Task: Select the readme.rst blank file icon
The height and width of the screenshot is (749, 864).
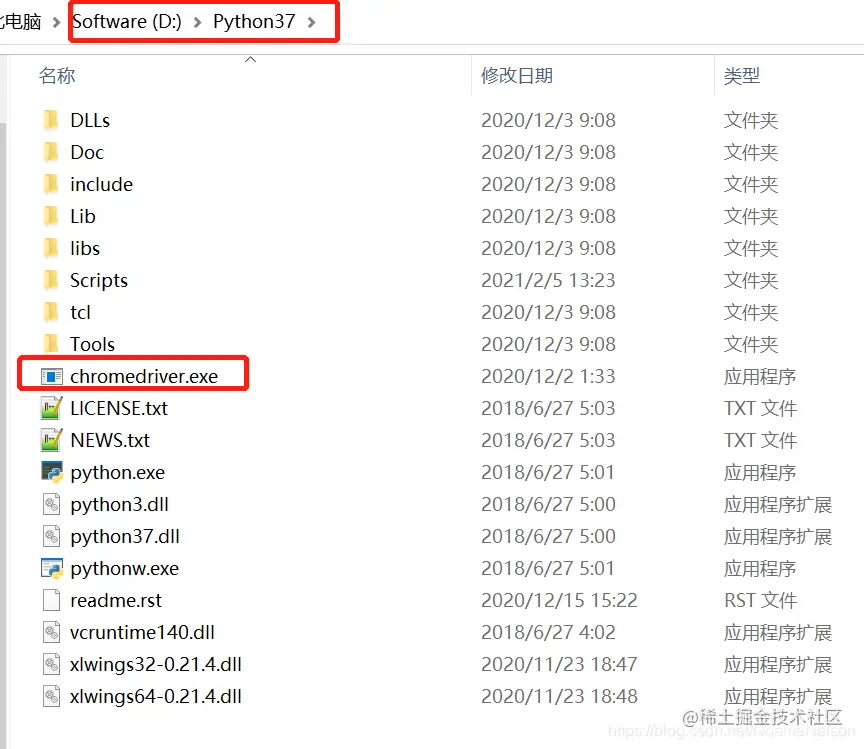Action: tap(51, 600)
